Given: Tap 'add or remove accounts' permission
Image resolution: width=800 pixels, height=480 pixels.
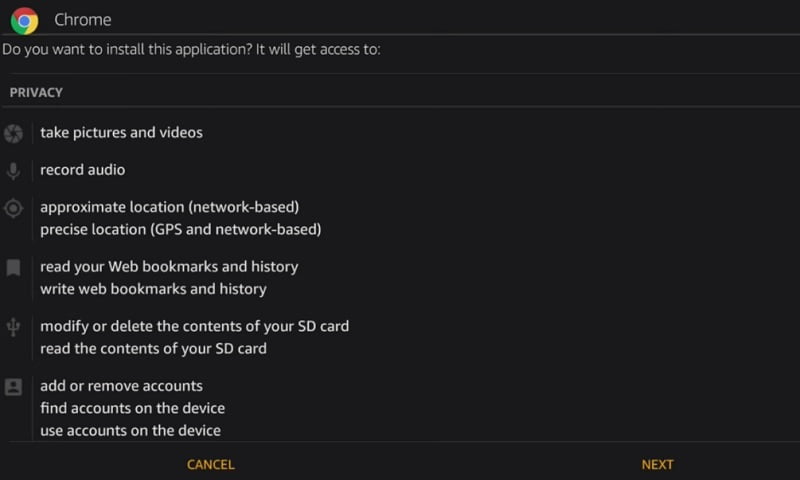Looking at the screenshot, I should [x=121, y=386].
